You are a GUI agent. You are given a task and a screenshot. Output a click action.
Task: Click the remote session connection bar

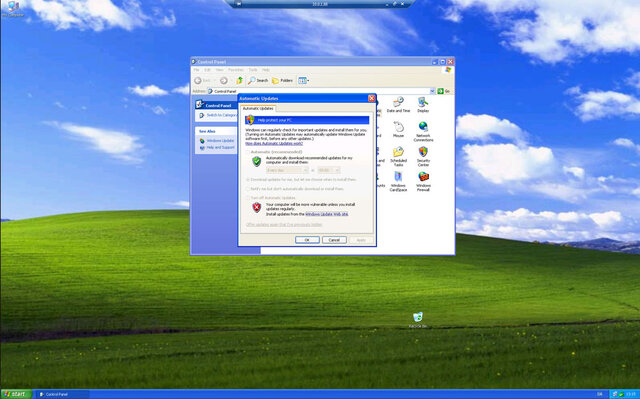(x=320, y=4)
